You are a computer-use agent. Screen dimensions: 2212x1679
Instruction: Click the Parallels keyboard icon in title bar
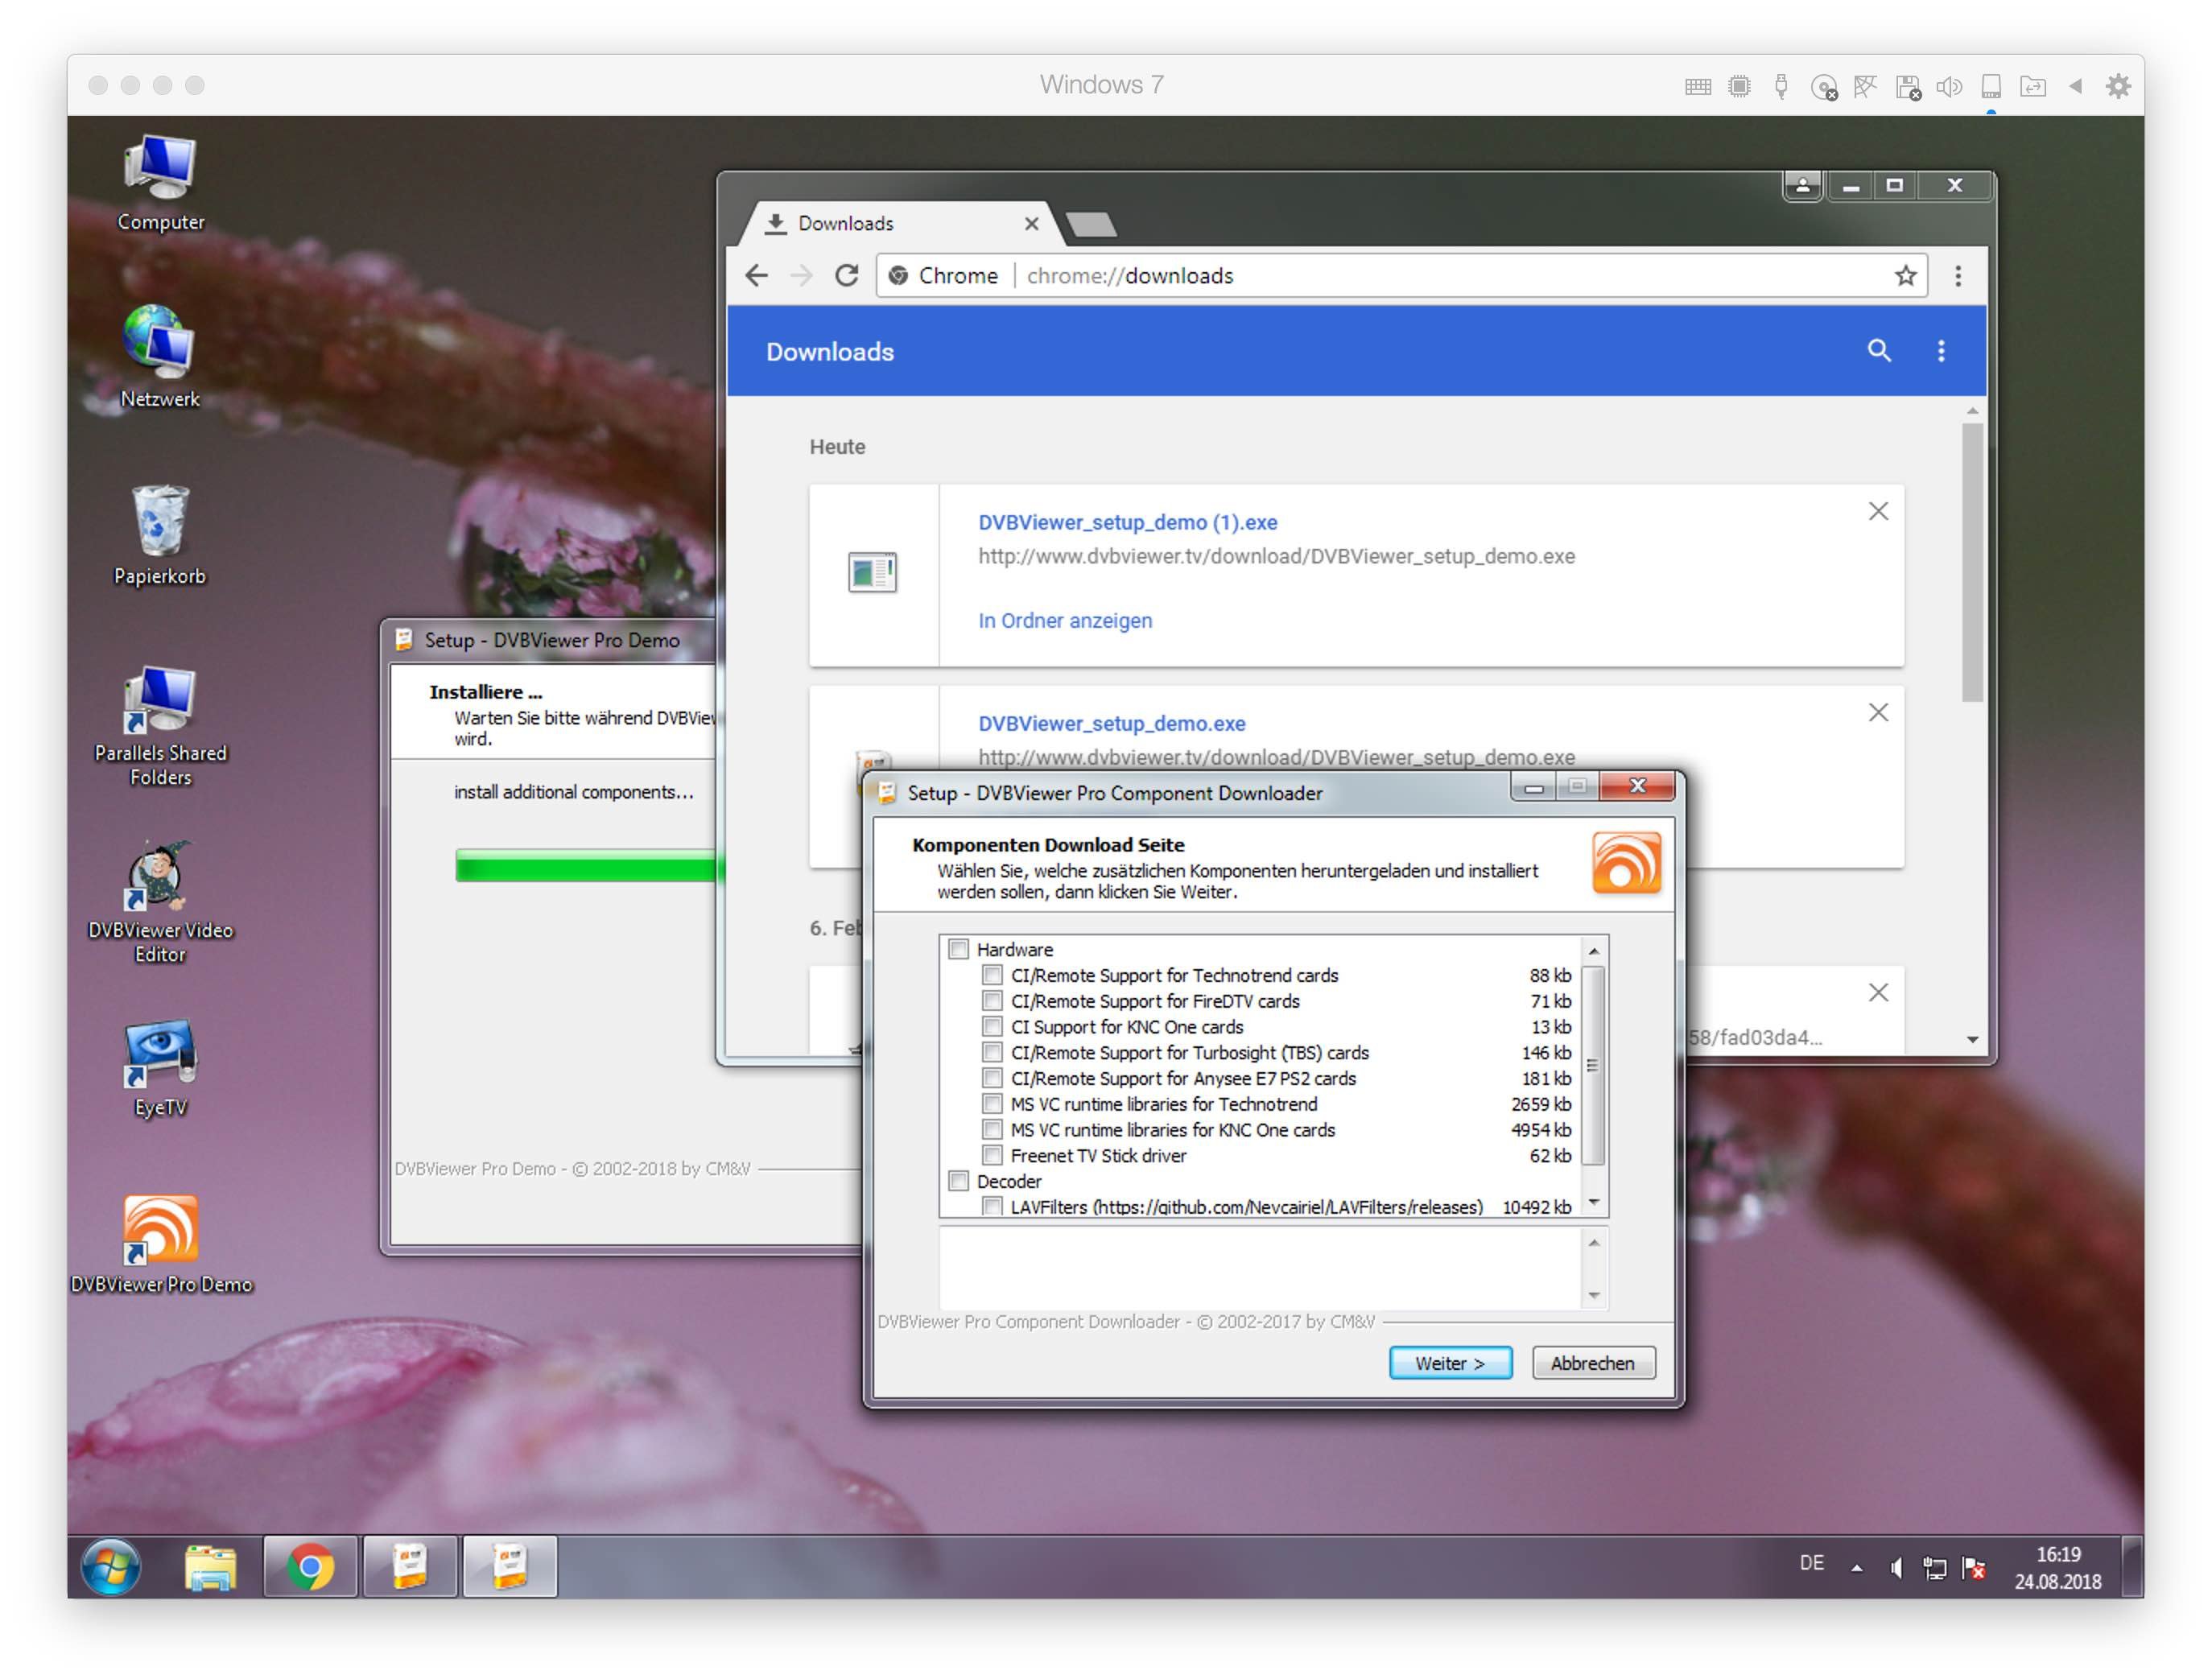click(x=1697, y=87)
